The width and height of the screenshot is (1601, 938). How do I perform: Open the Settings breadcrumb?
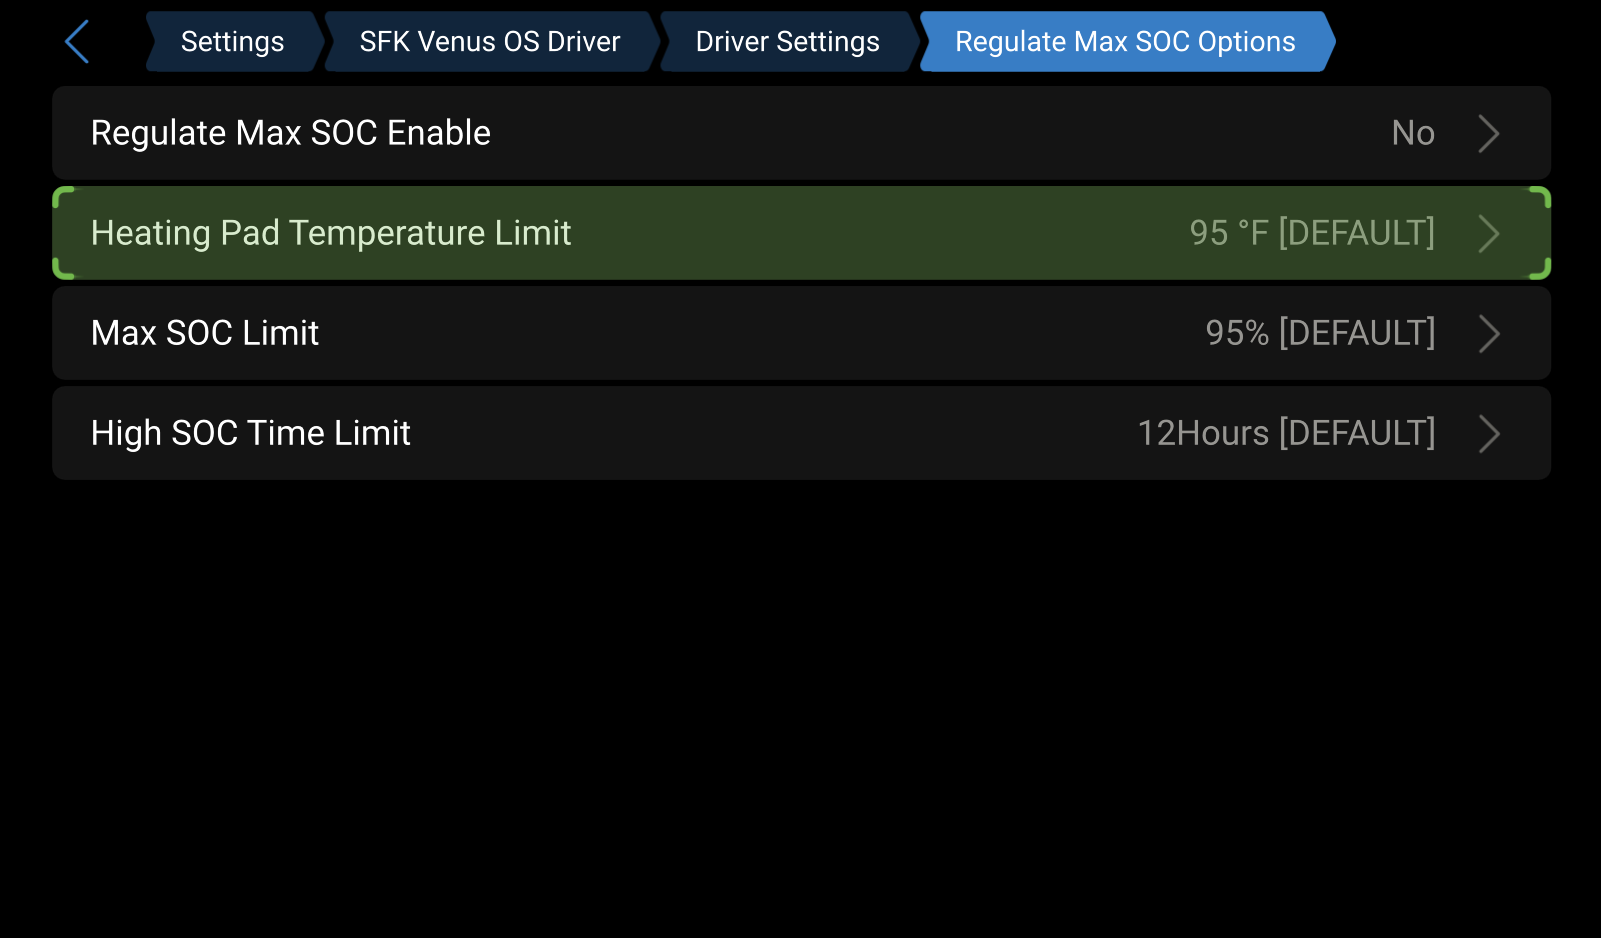pyautogui.click(x=233, y=42)
